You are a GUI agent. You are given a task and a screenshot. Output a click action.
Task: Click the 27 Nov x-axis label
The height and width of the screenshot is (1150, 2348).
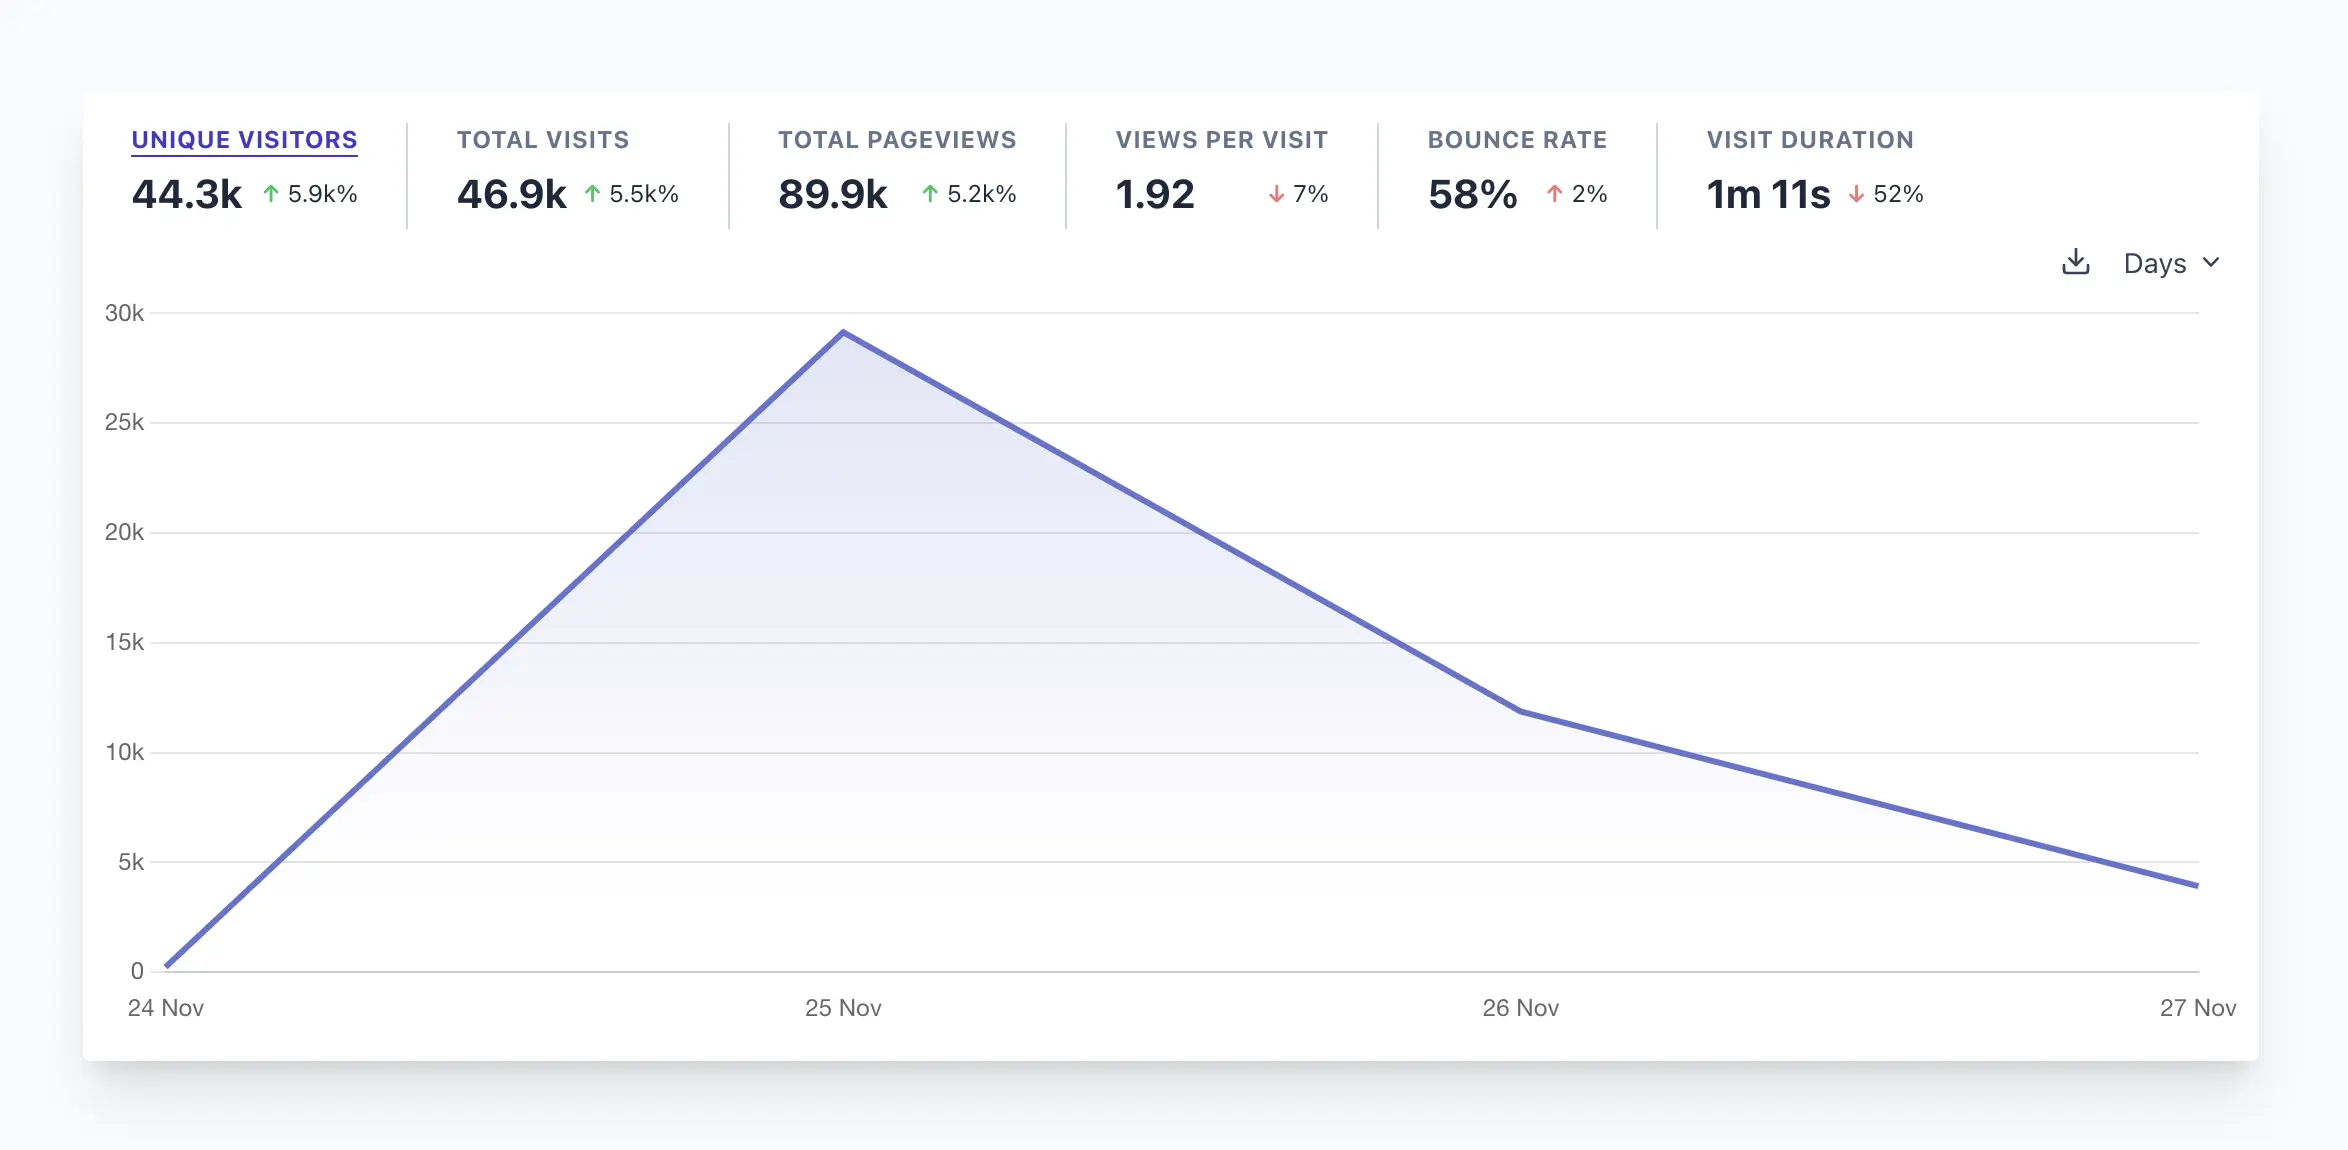(2198, 1008)
